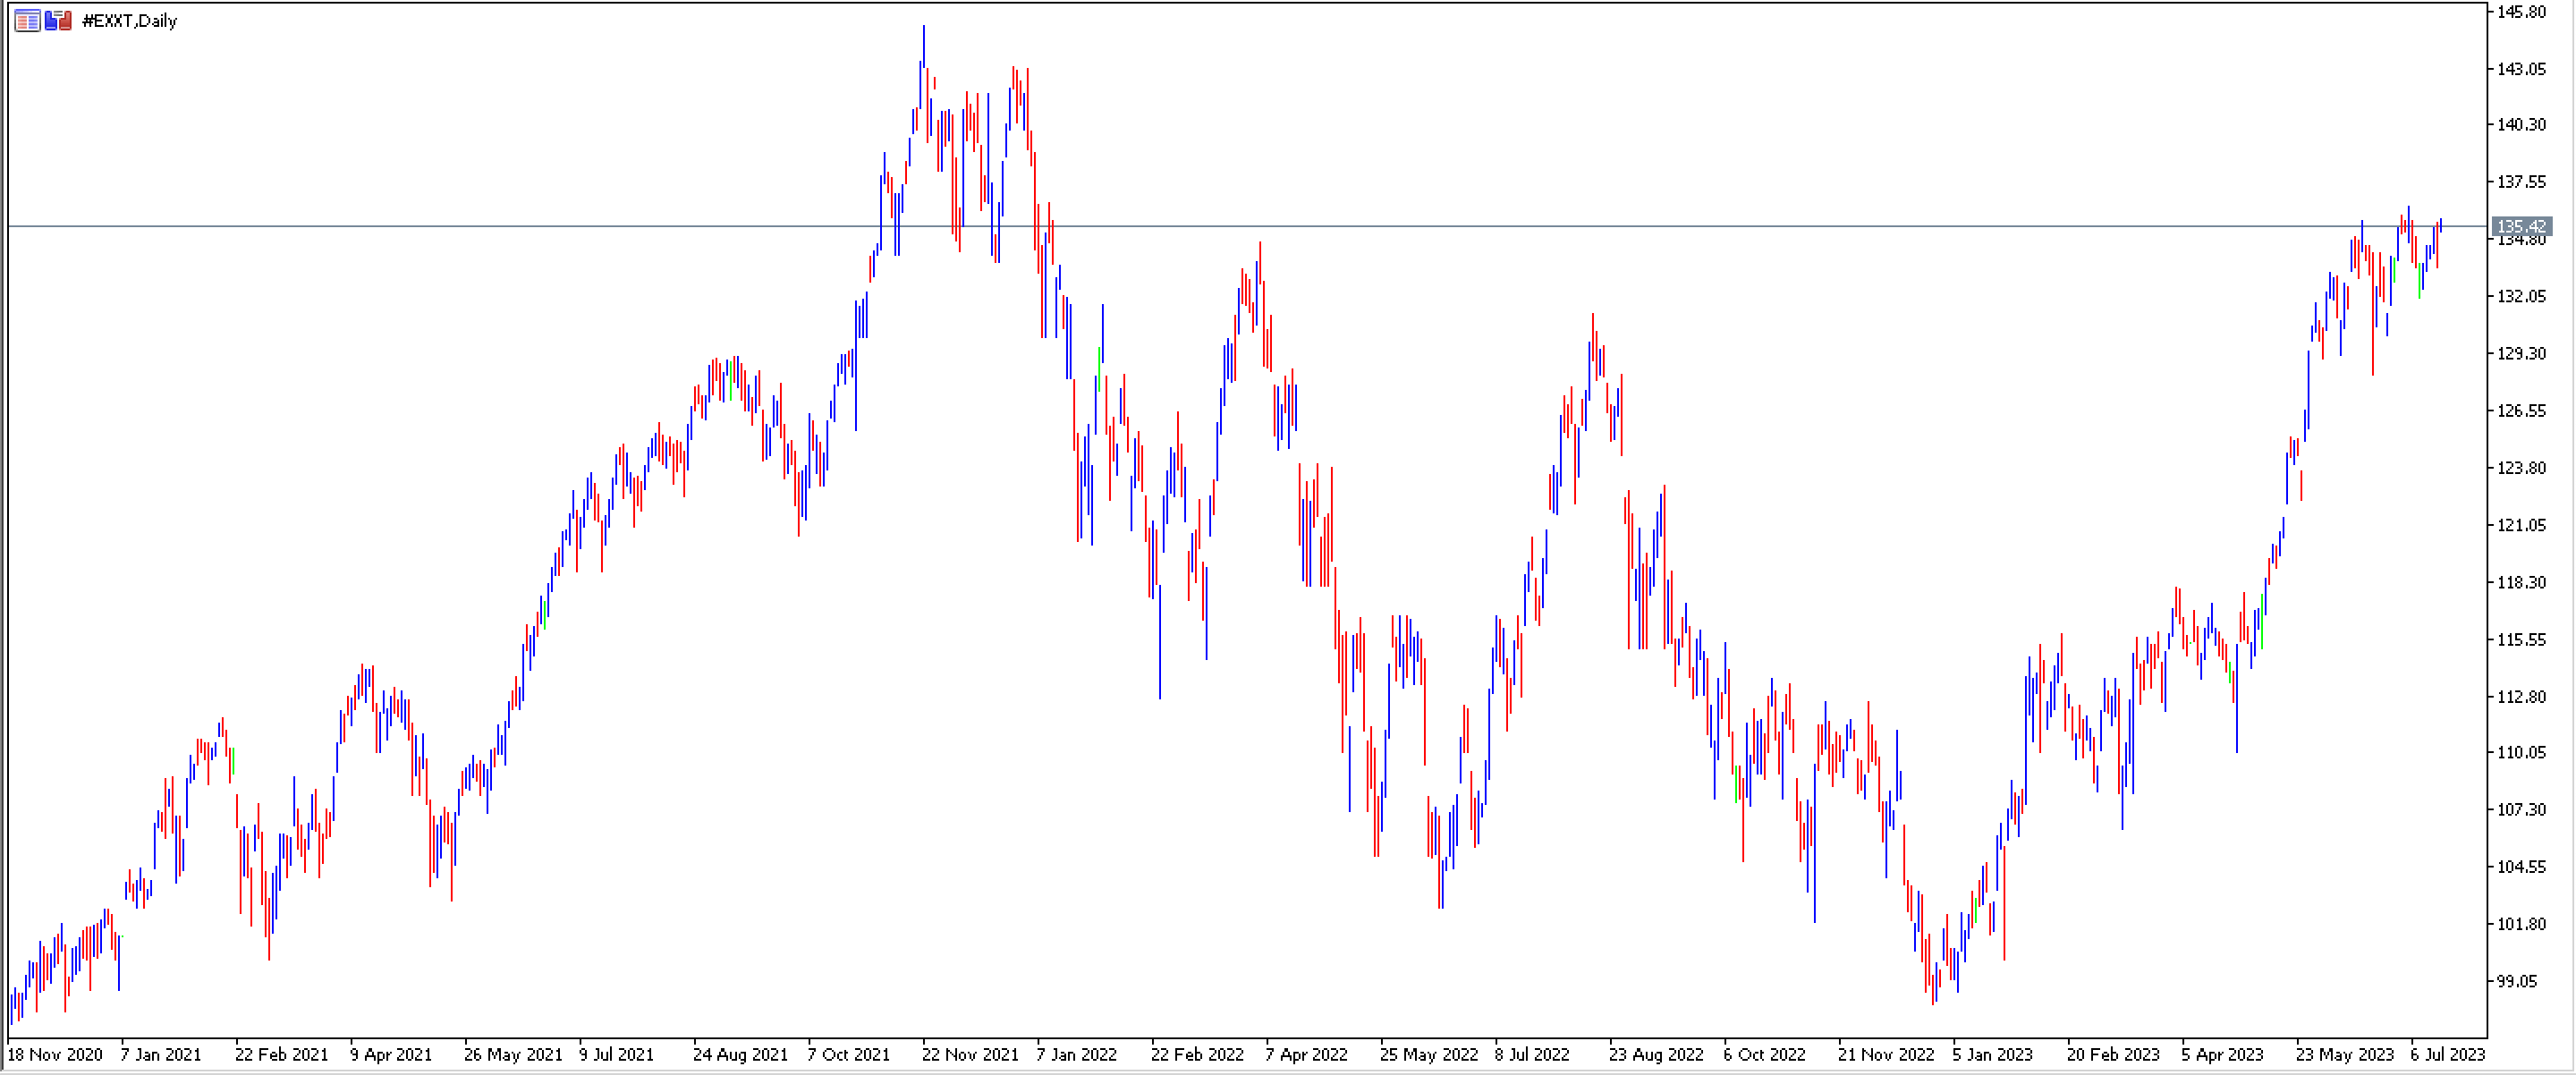This screenshot has height=1075, width=2576.
Task: Click the 115.55 price axis label
Action: coord(2522,640)
